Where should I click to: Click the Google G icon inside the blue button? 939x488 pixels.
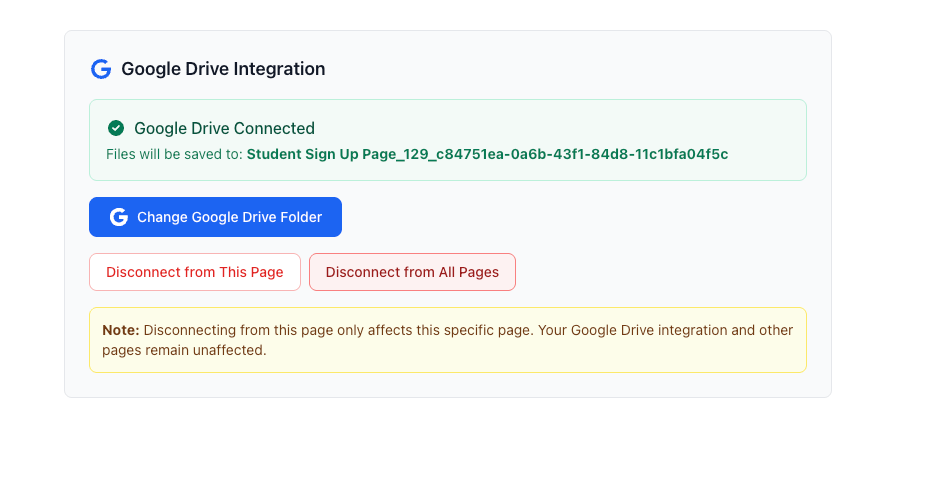coord(119,217)
